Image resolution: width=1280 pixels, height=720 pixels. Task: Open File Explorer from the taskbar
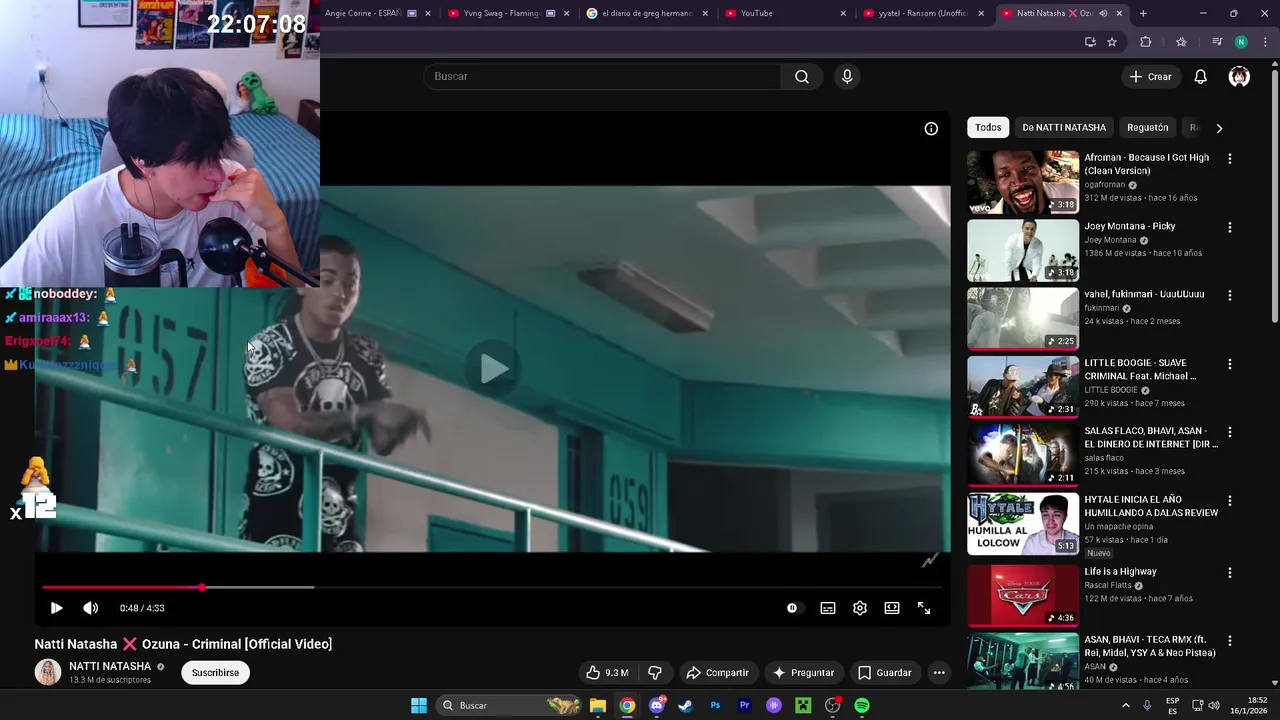[598, 706]
